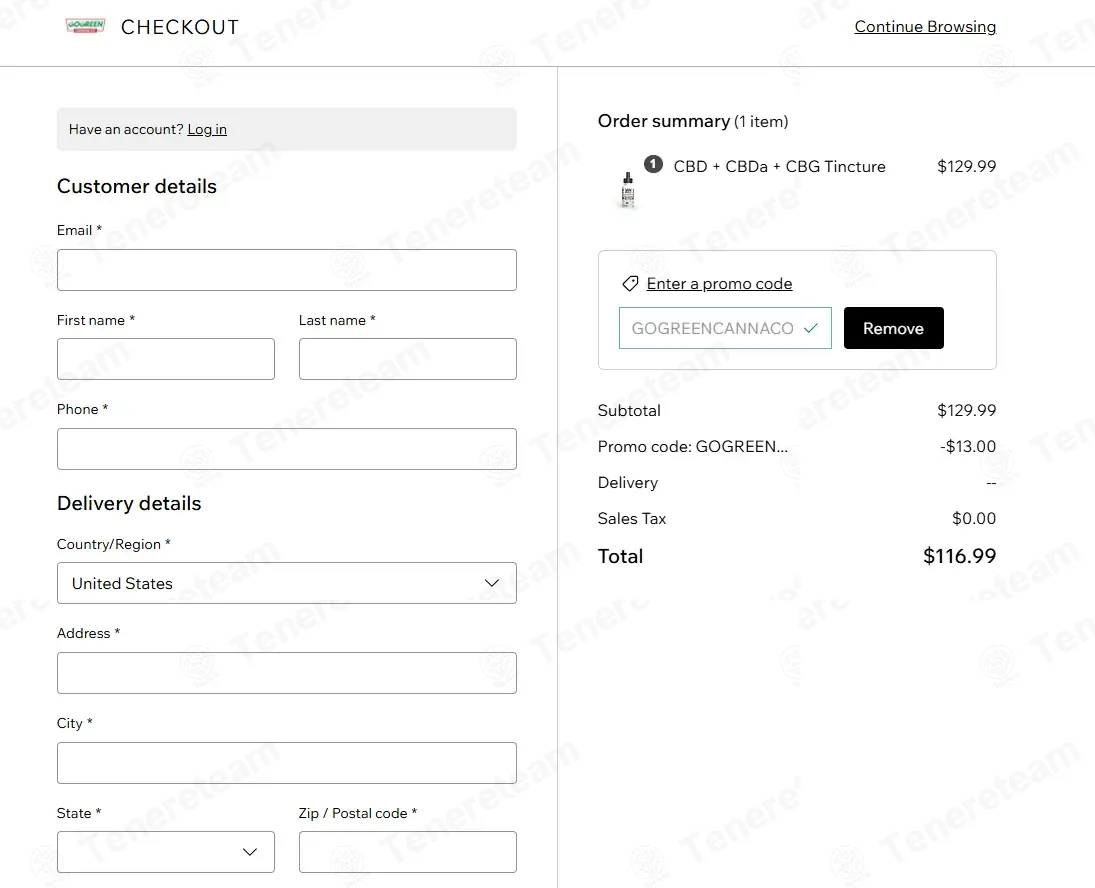Click the Enter a promo code link
This screenshot has height=888, width=1095.
click(719, 283)
